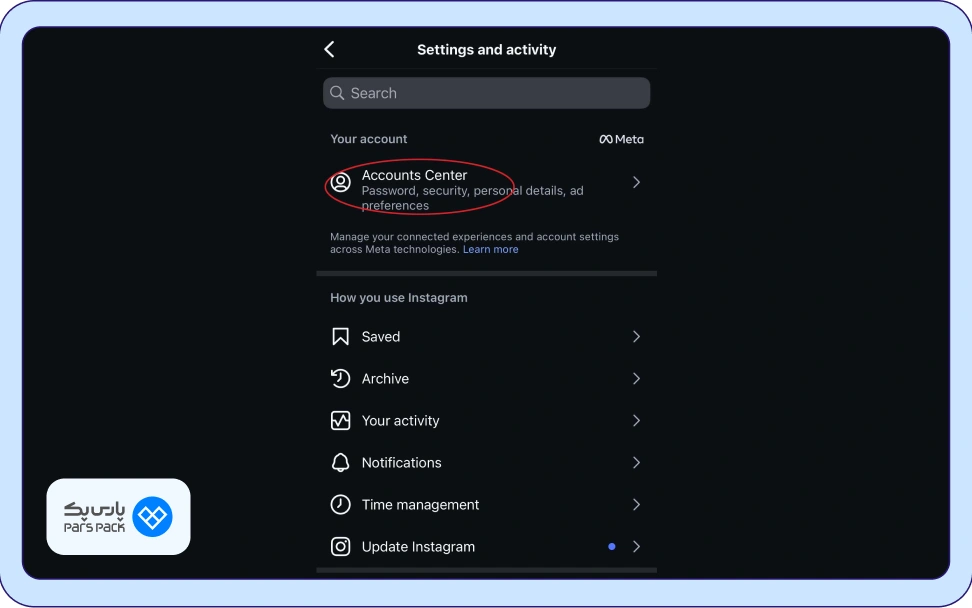Screen dimensions: 972x608
Task: Expand Archive using its right chevron
Action: pyautogui.click(x=636, y=379)
